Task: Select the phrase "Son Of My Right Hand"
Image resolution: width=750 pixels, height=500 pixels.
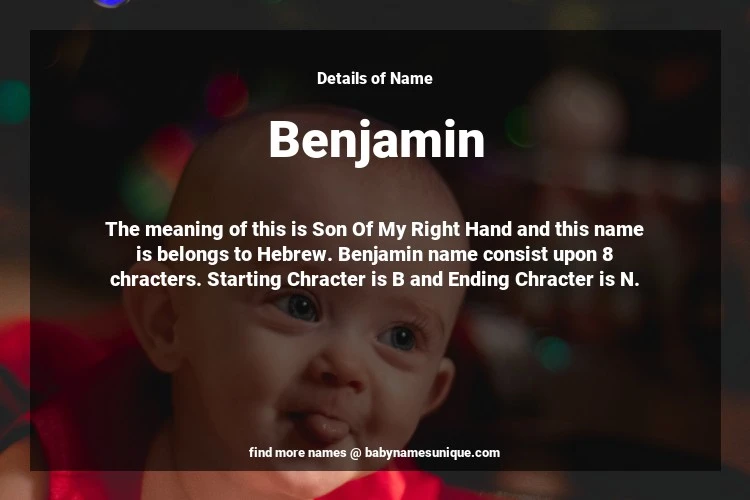Action: click(x=412, y=229)
